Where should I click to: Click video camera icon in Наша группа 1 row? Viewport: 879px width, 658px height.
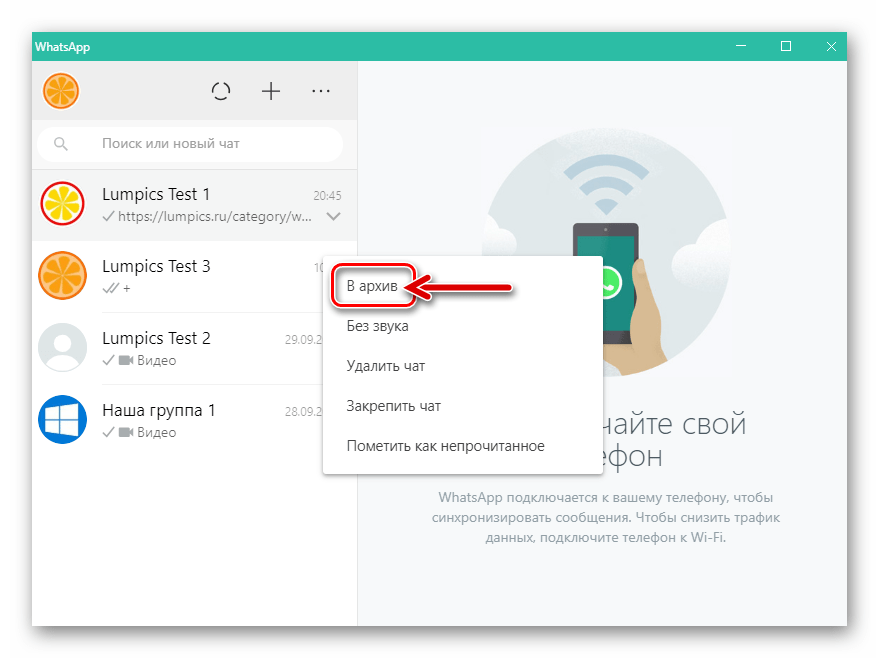126,433
